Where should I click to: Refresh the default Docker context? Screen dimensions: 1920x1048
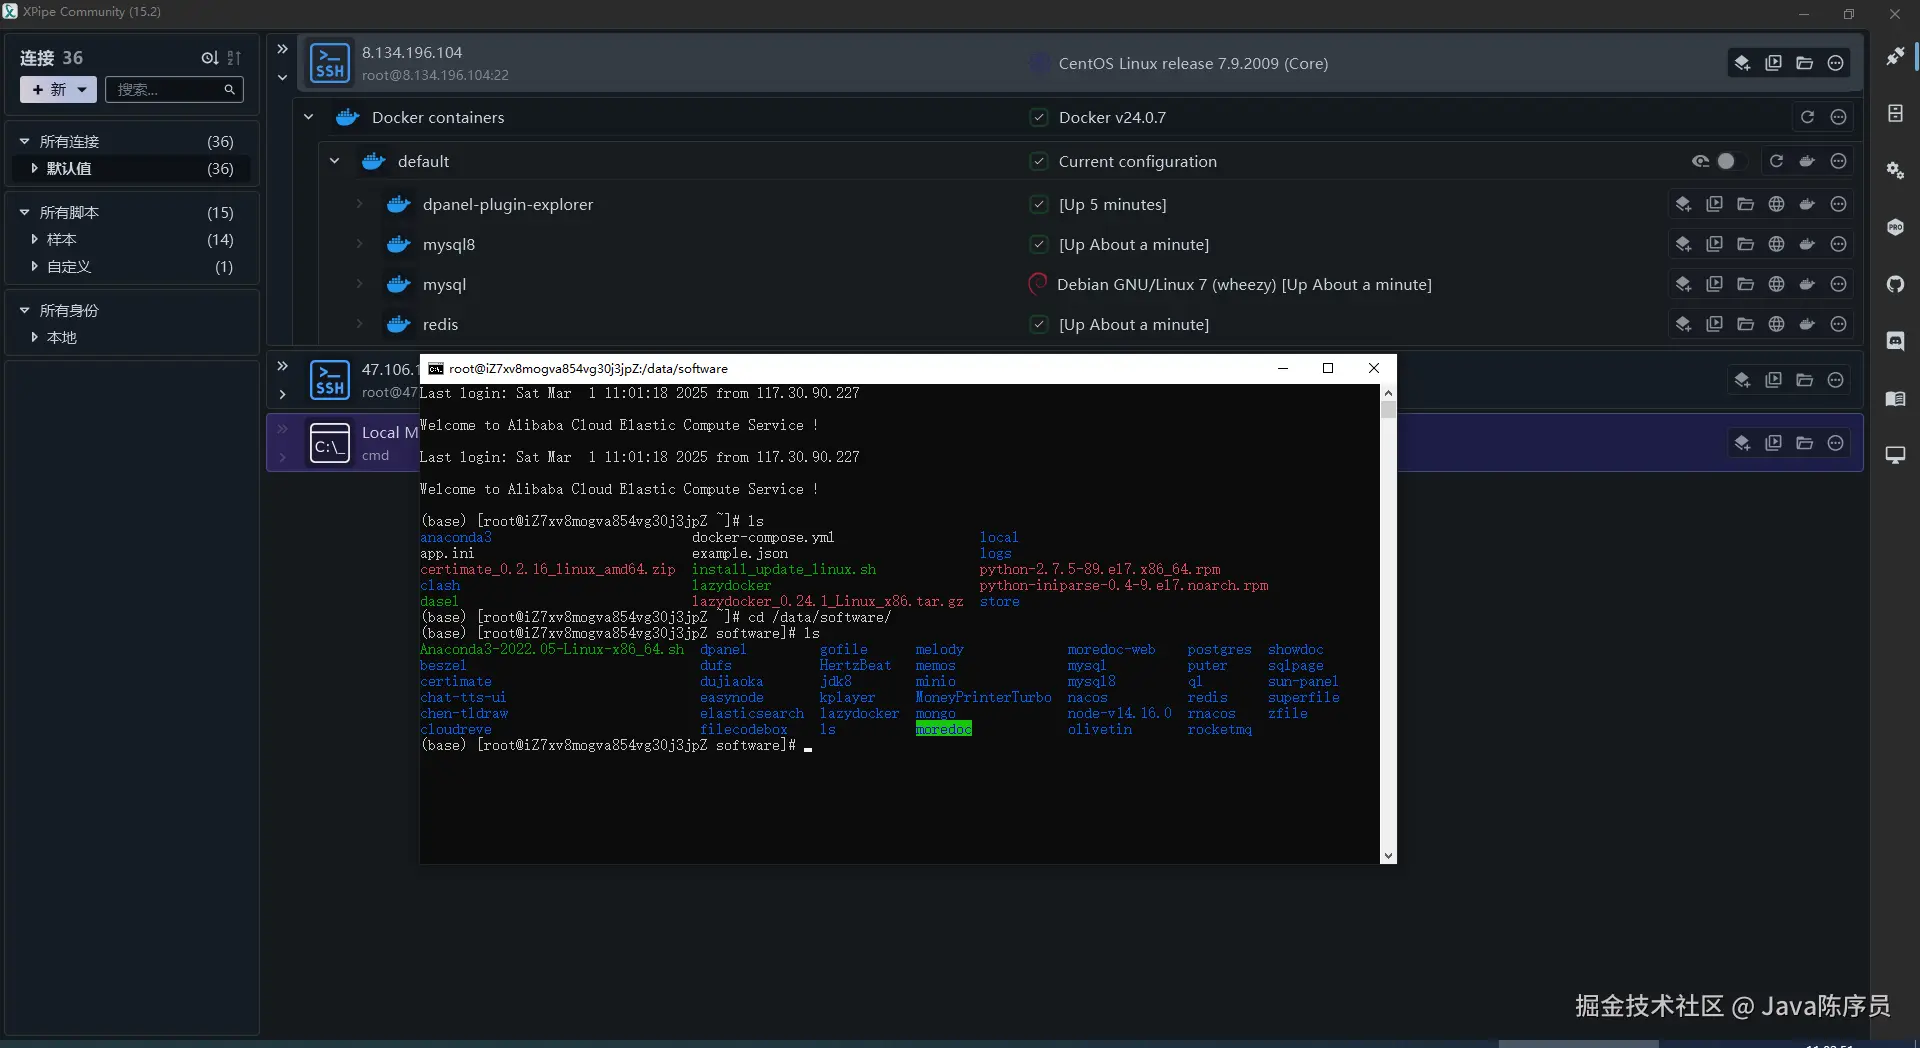tap(1776, 161)
